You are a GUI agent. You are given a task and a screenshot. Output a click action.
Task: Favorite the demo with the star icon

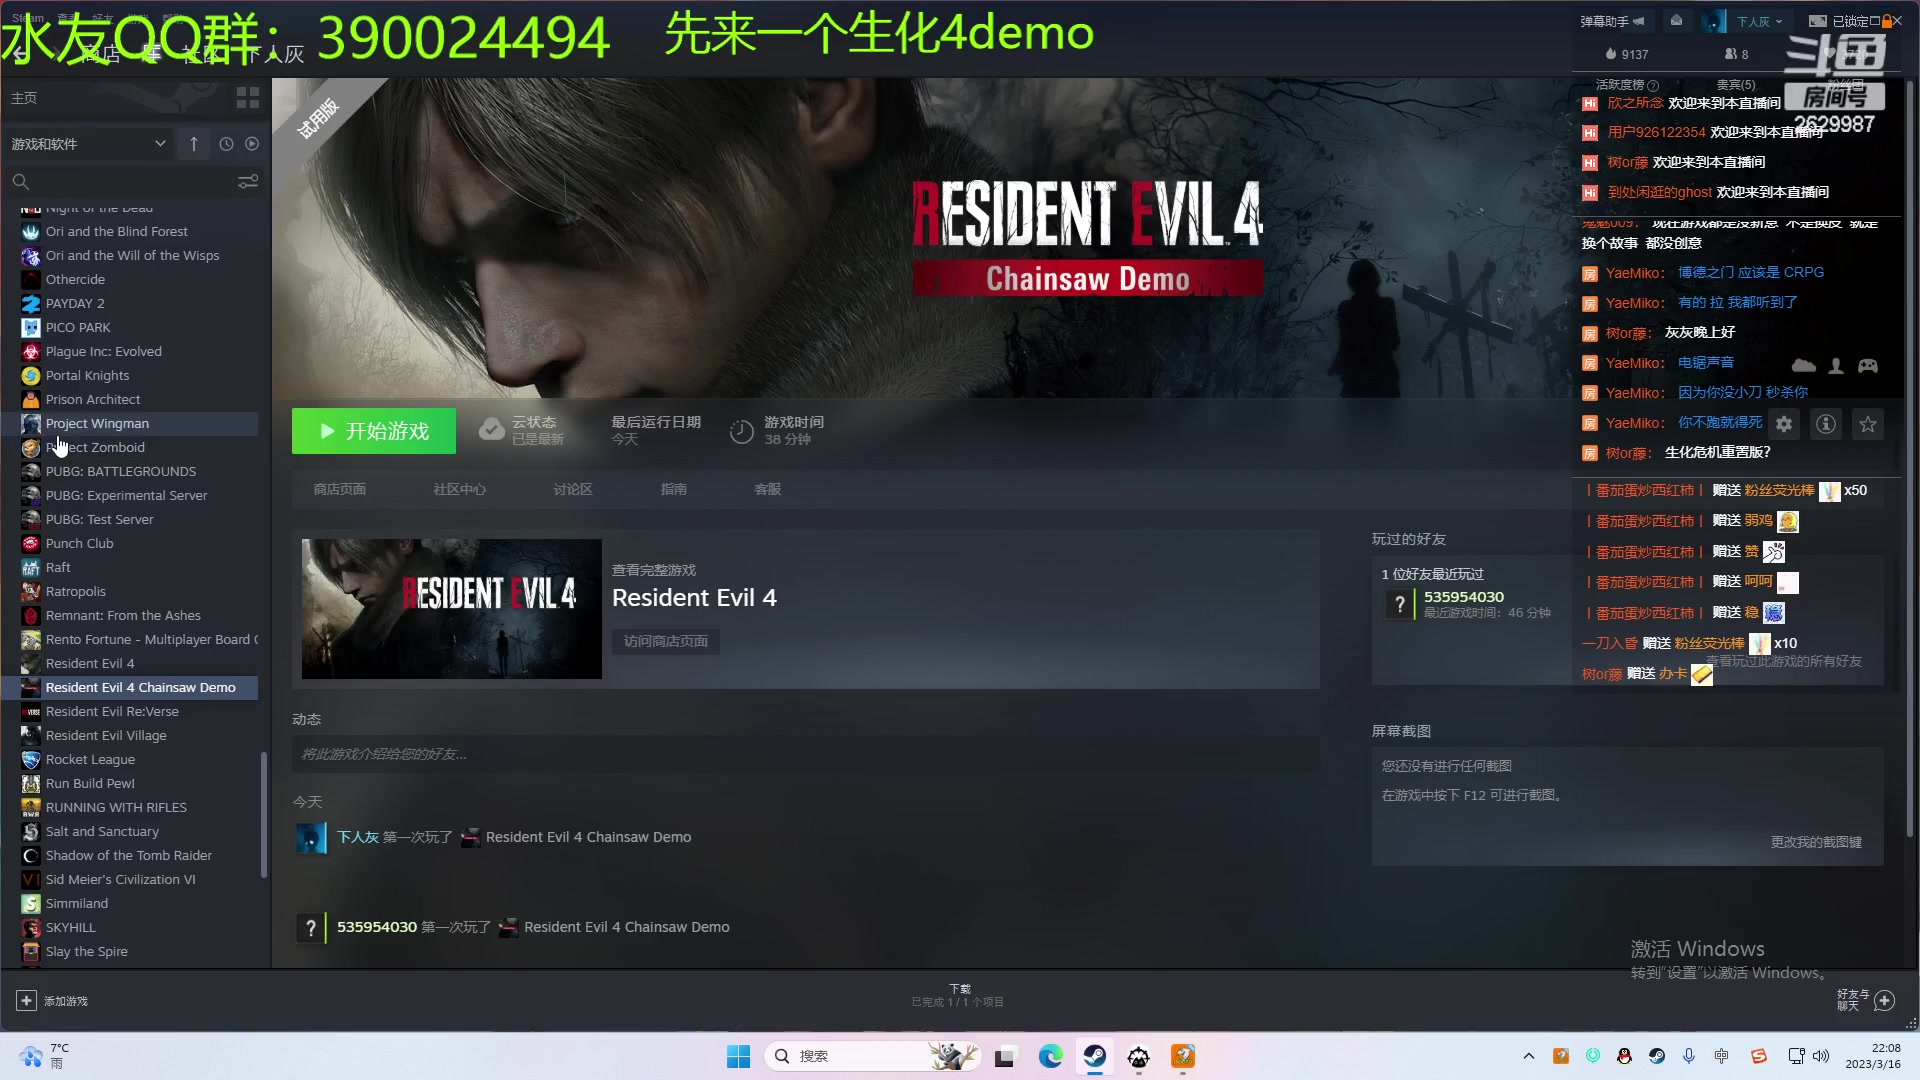coord(1866,424)
